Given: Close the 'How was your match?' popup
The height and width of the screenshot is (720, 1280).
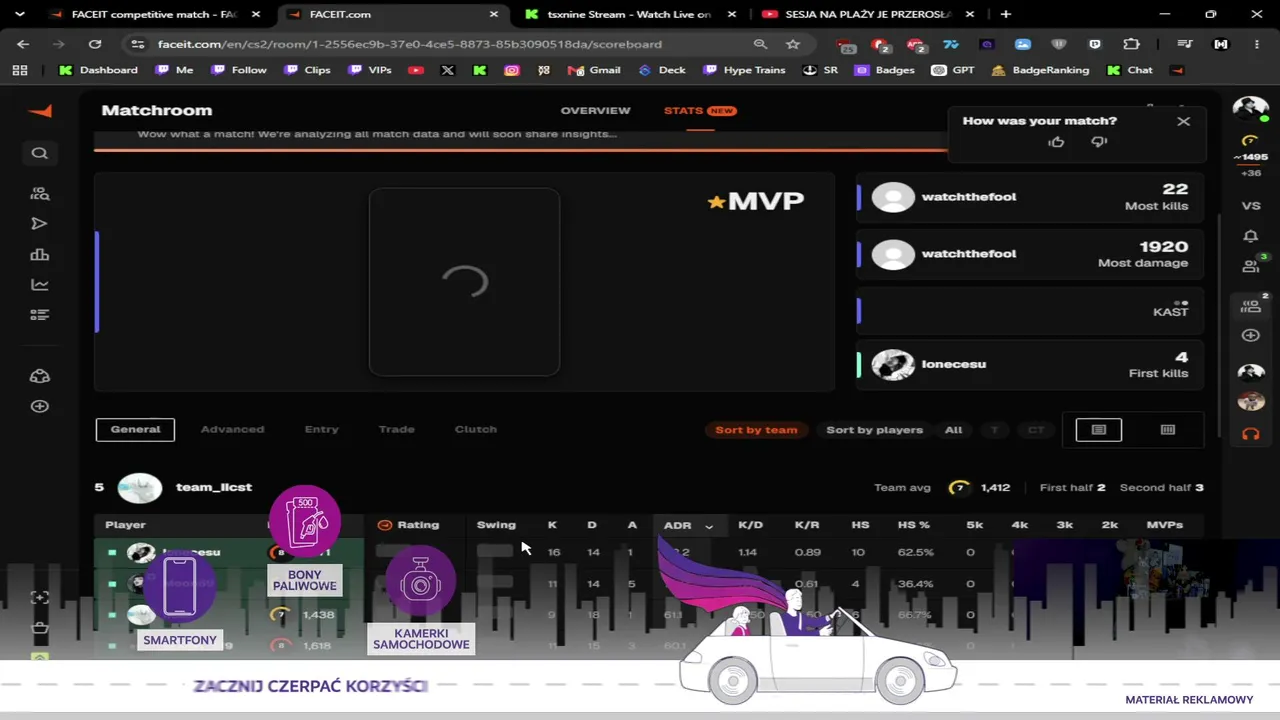Looking at the screenshot, I should coord(1184,121).
